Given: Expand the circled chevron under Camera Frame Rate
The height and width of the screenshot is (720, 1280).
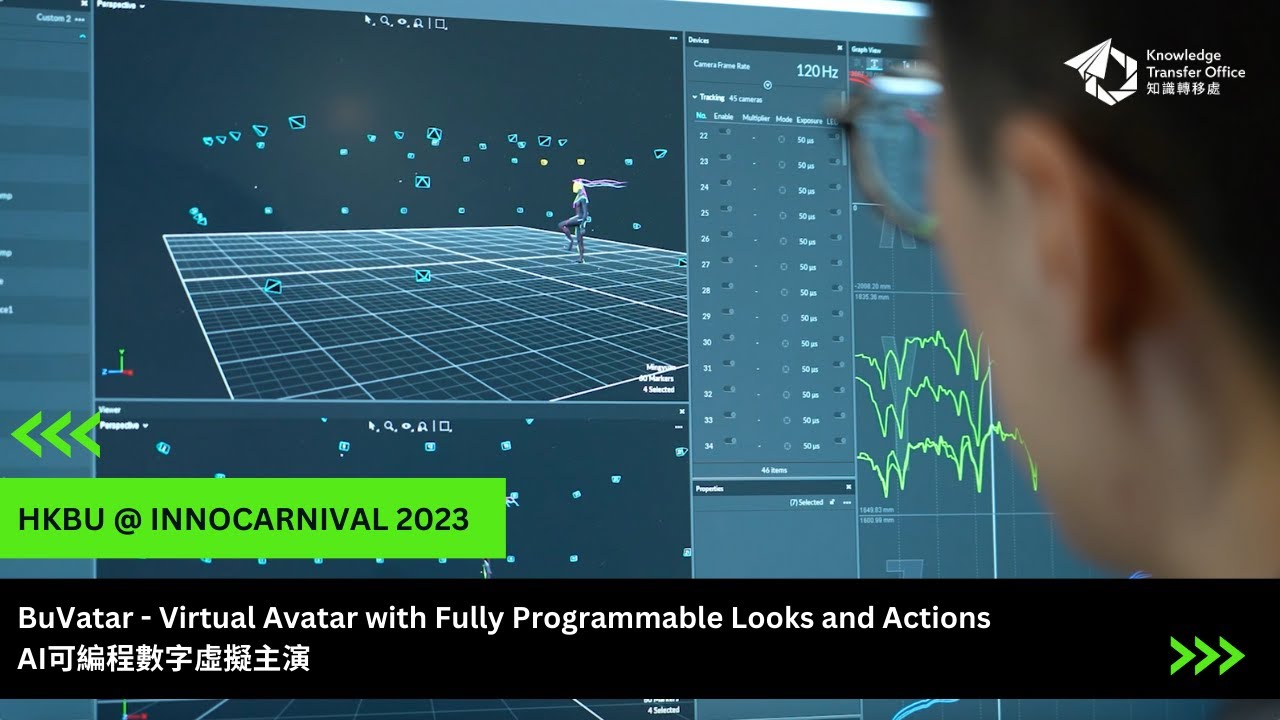Looking at the screenshot, I should [x=767, y=85].
